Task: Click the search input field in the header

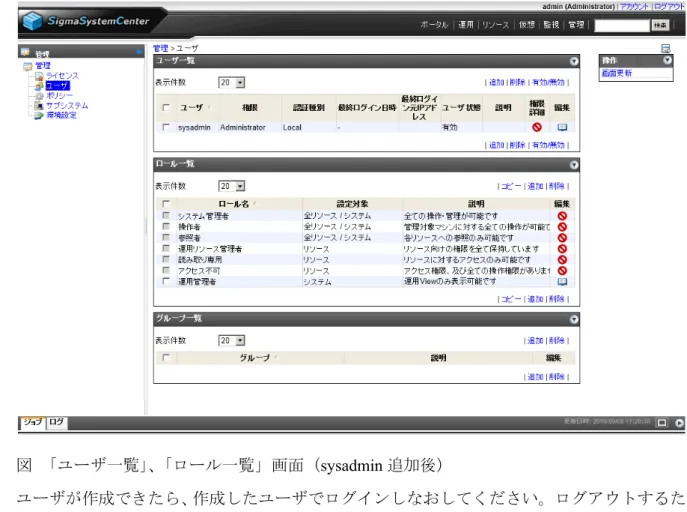Action: coord(622,25)
